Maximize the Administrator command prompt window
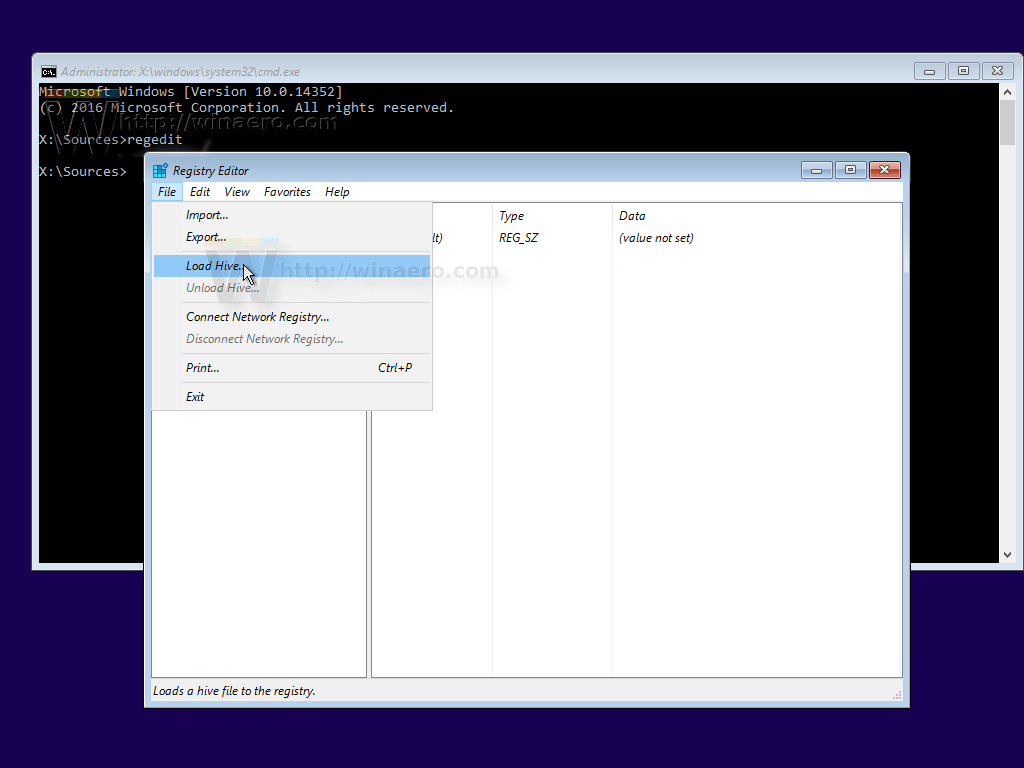The width and height of the screenshot is (1024, 768). 963,71
